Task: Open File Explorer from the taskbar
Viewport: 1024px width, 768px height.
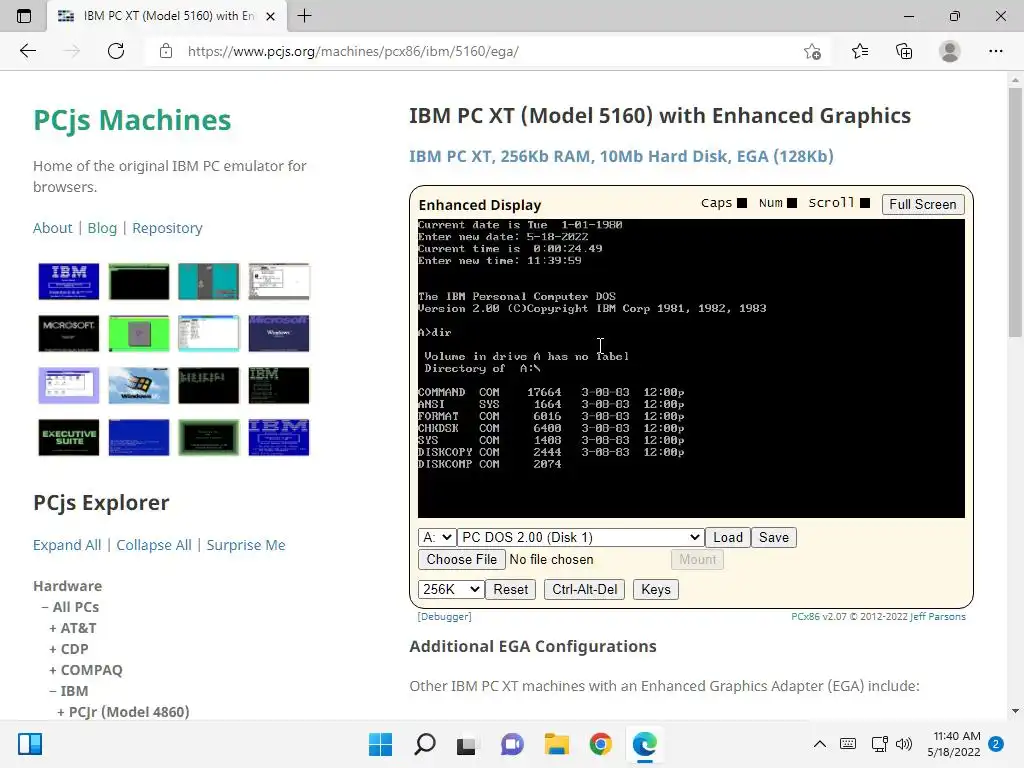Action: coord(556,744)
